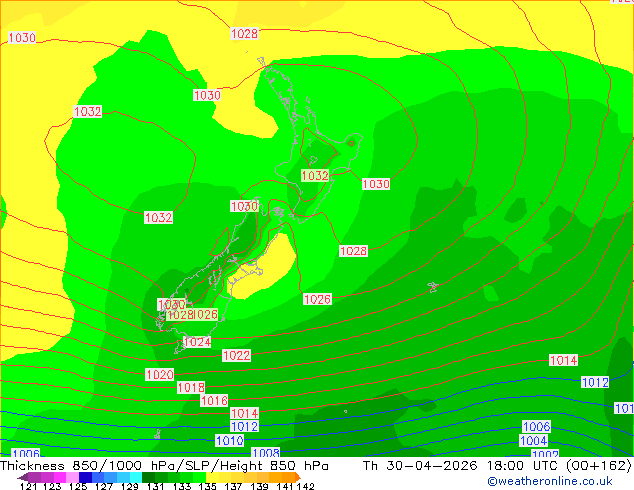Screen dimensions: 634x490
Task: Click the cyan legend swatch before 131
Action: pyautogui.click(x=135, y=477)
